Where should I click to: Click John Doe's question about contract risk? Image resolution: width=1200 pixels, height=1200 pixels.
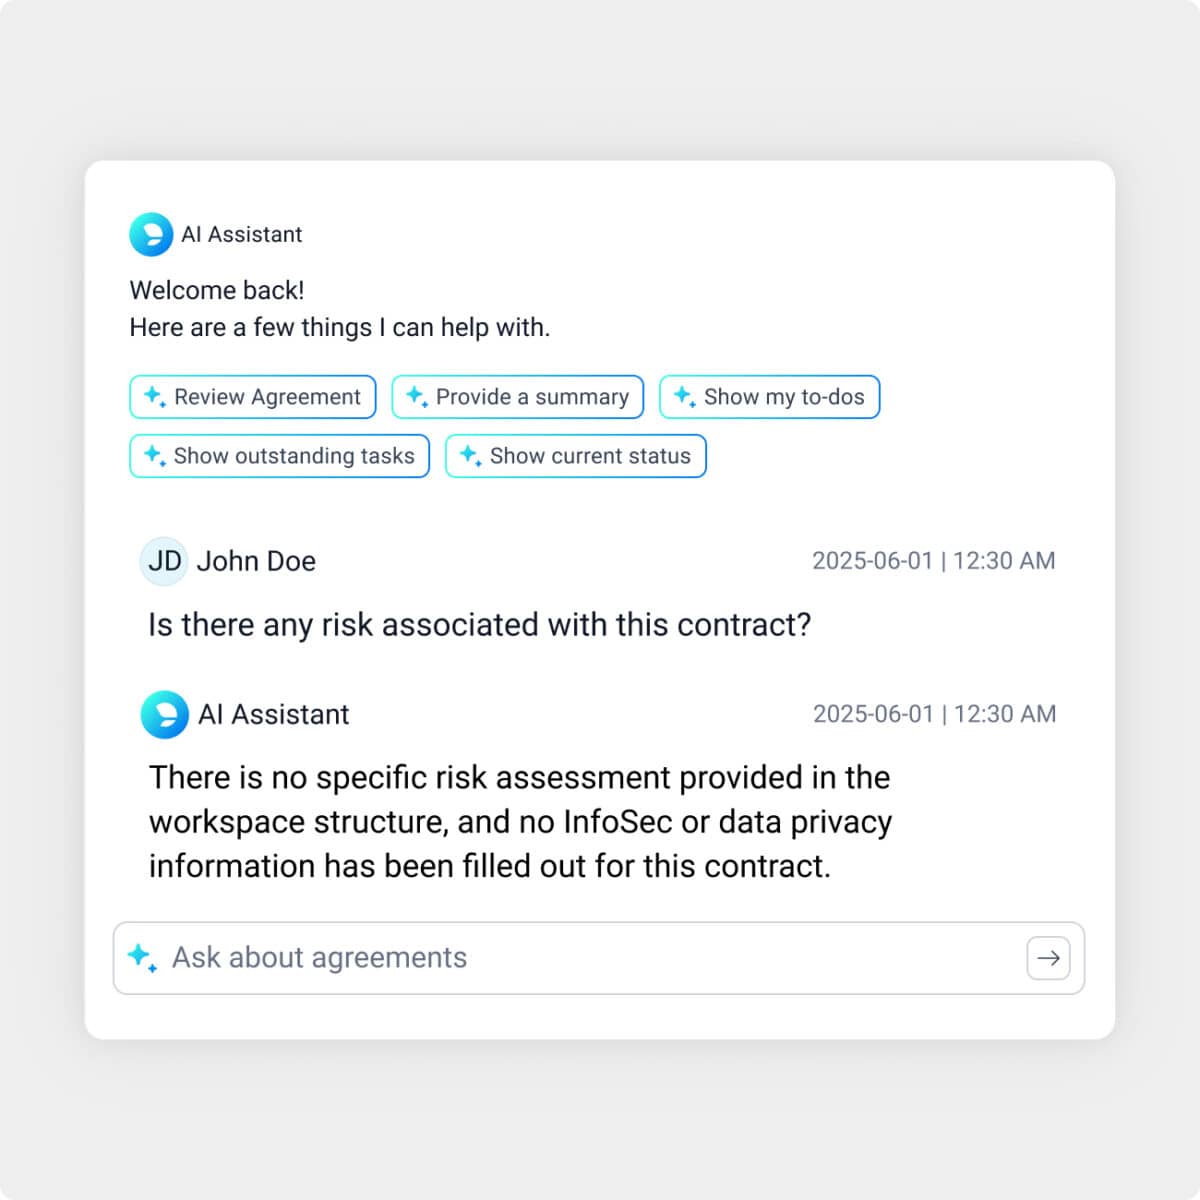pyautogui.click(x=479, y=625)
